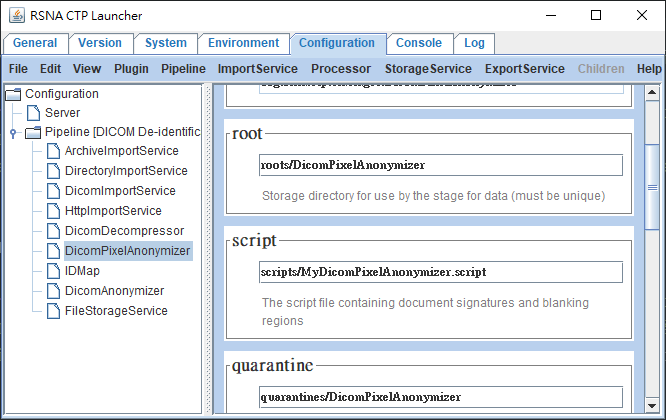Click the quarantine directory input field
666x420 pixels.
[x=441, y=397]
